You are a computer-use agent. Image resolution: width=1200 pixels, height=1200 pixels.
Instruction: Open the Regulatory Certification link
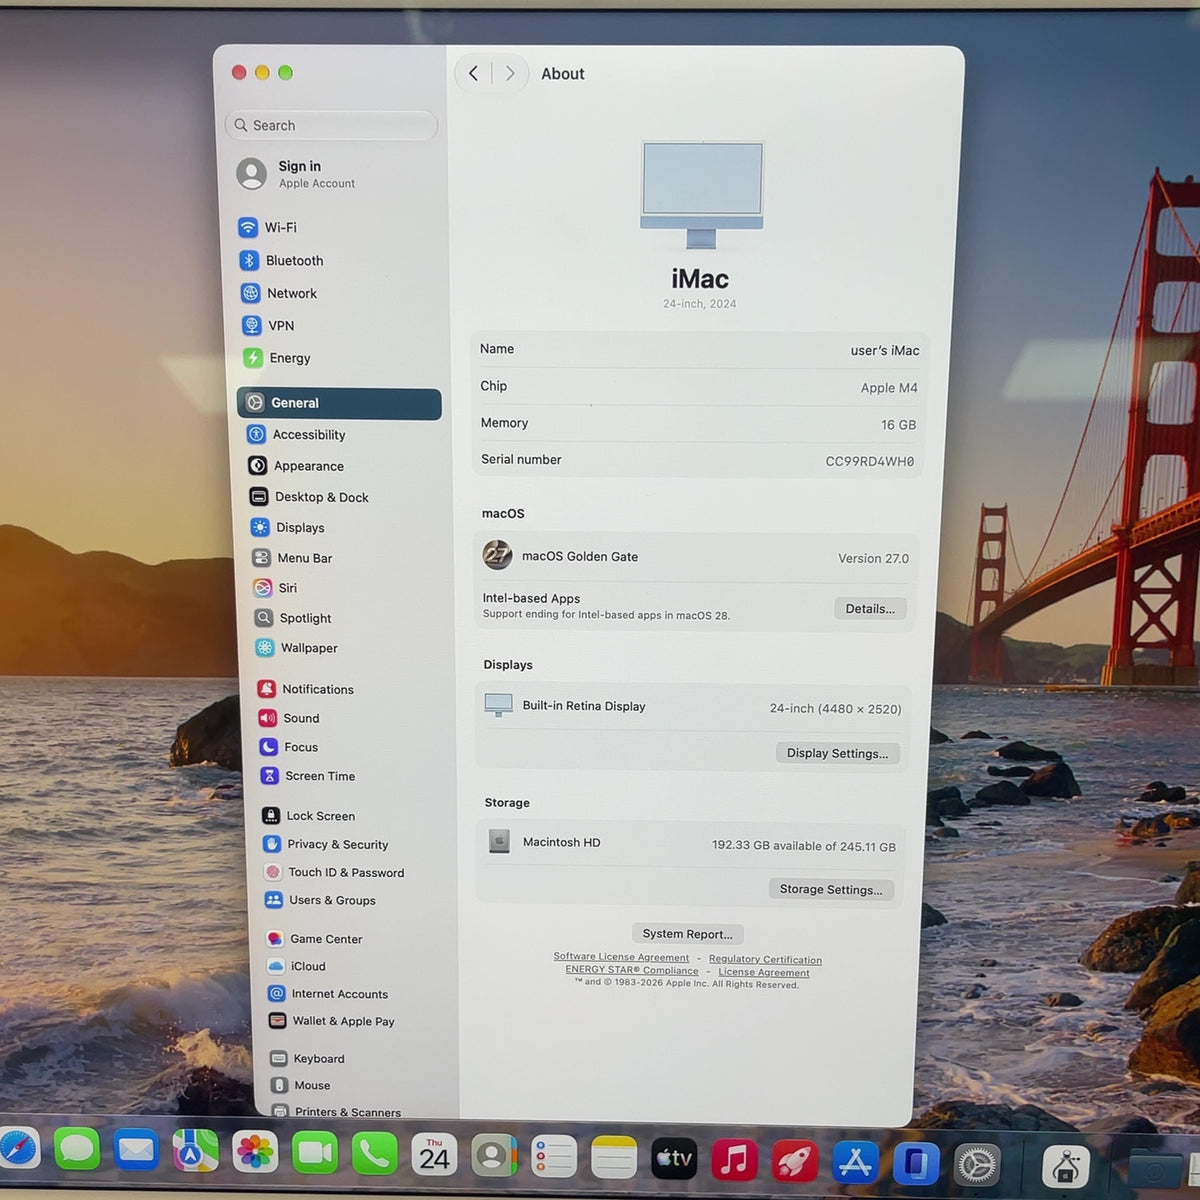point(765,959)
